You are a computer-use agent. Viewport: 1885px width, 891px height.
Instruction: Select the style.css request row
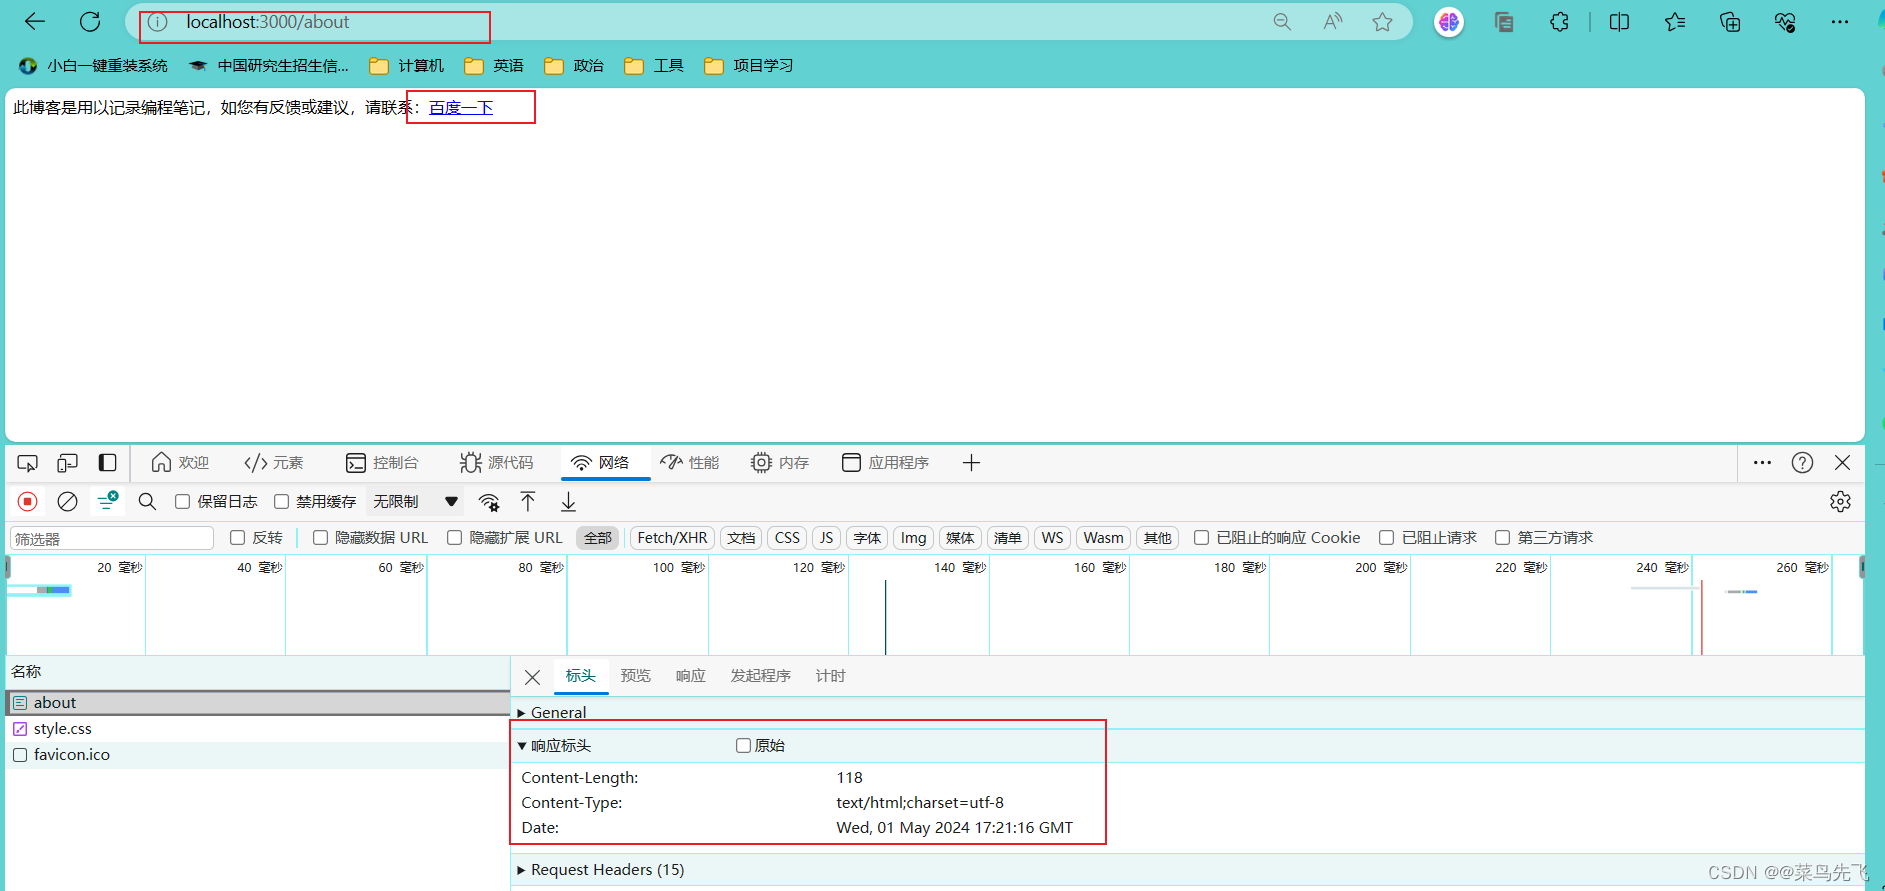tap(258, 729)
